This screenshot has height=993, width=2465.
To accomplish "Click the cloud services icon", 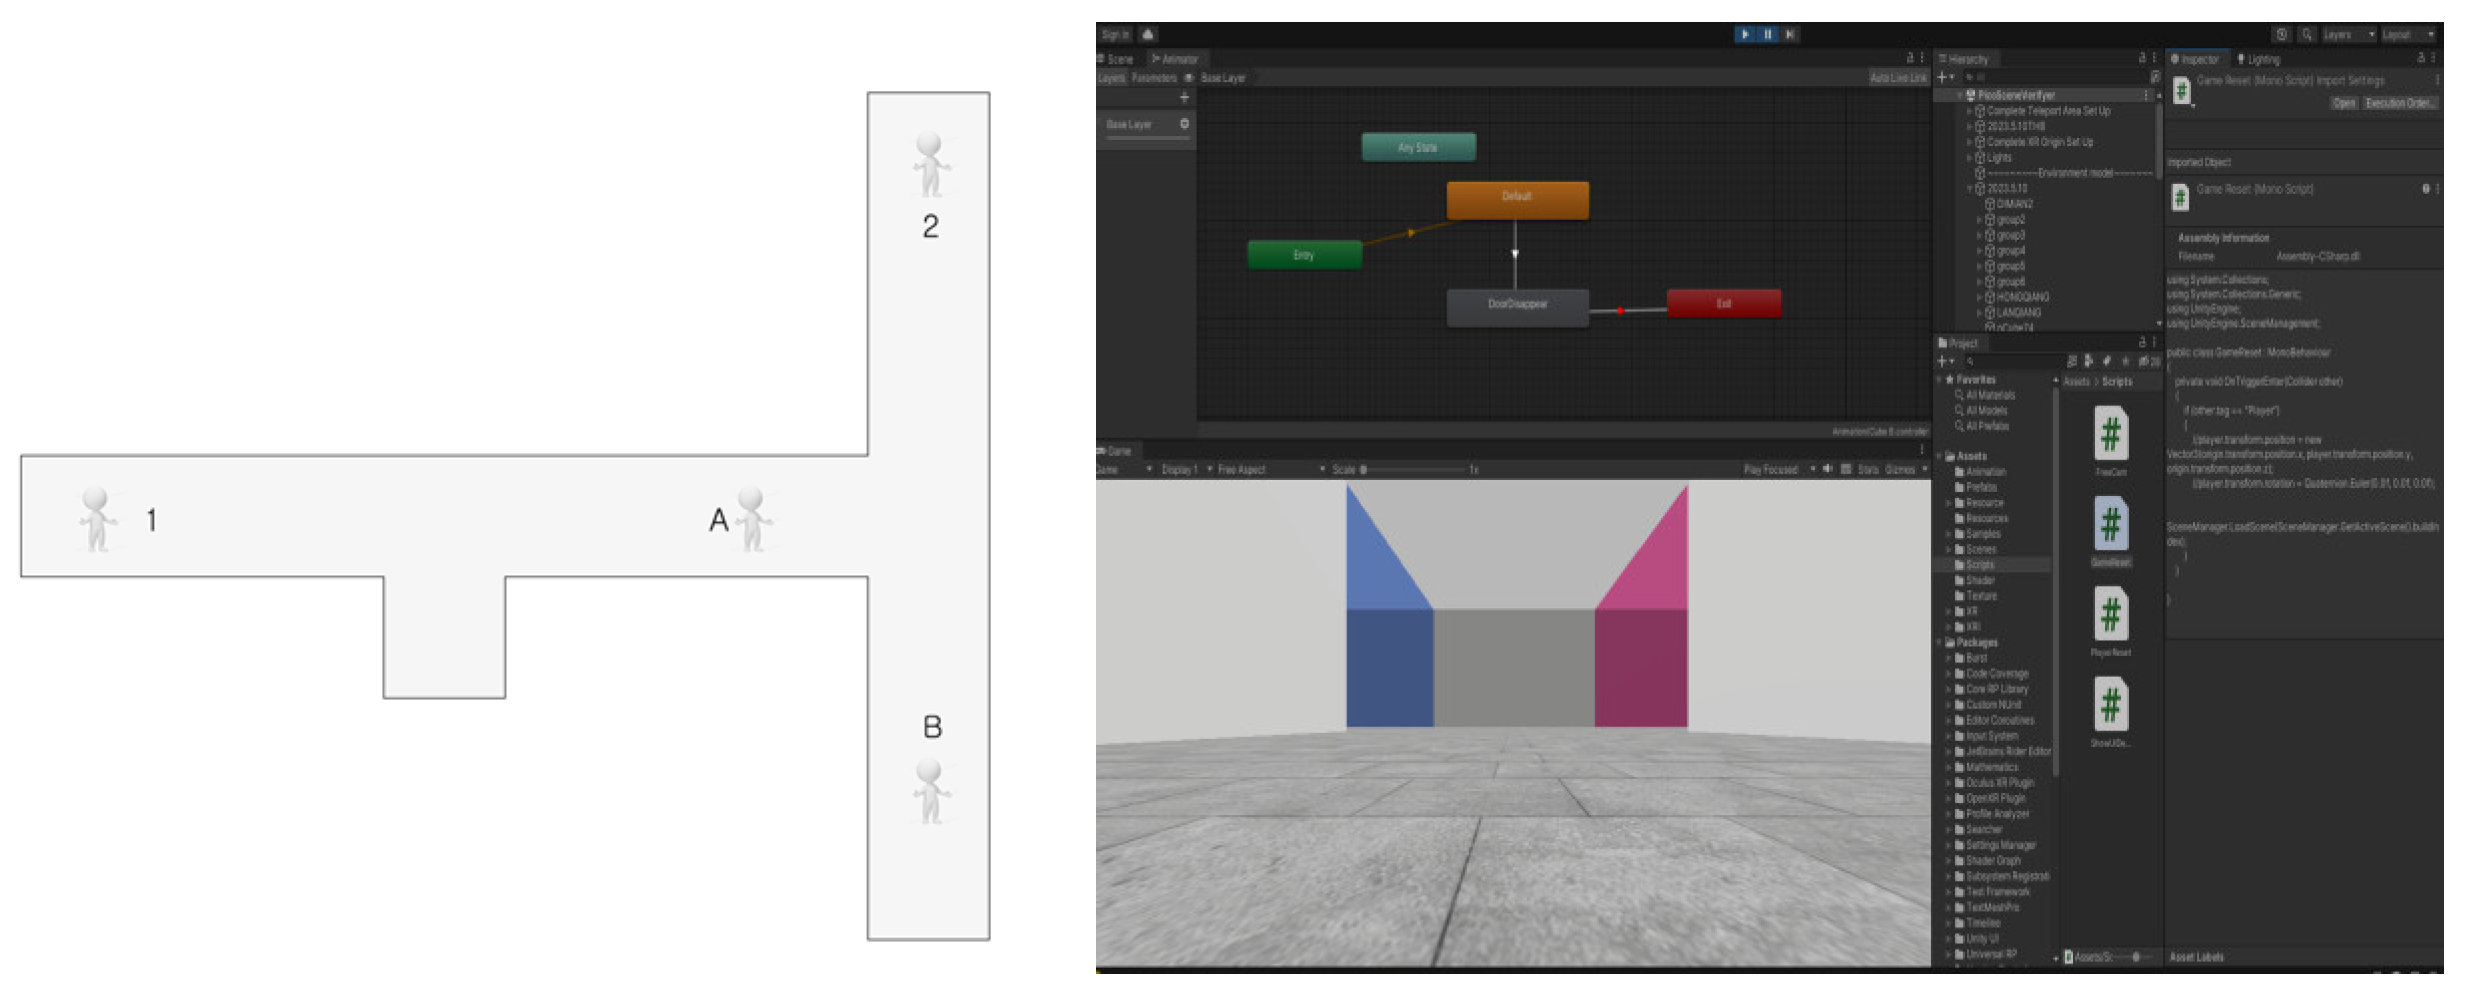I will (1148, 34).
